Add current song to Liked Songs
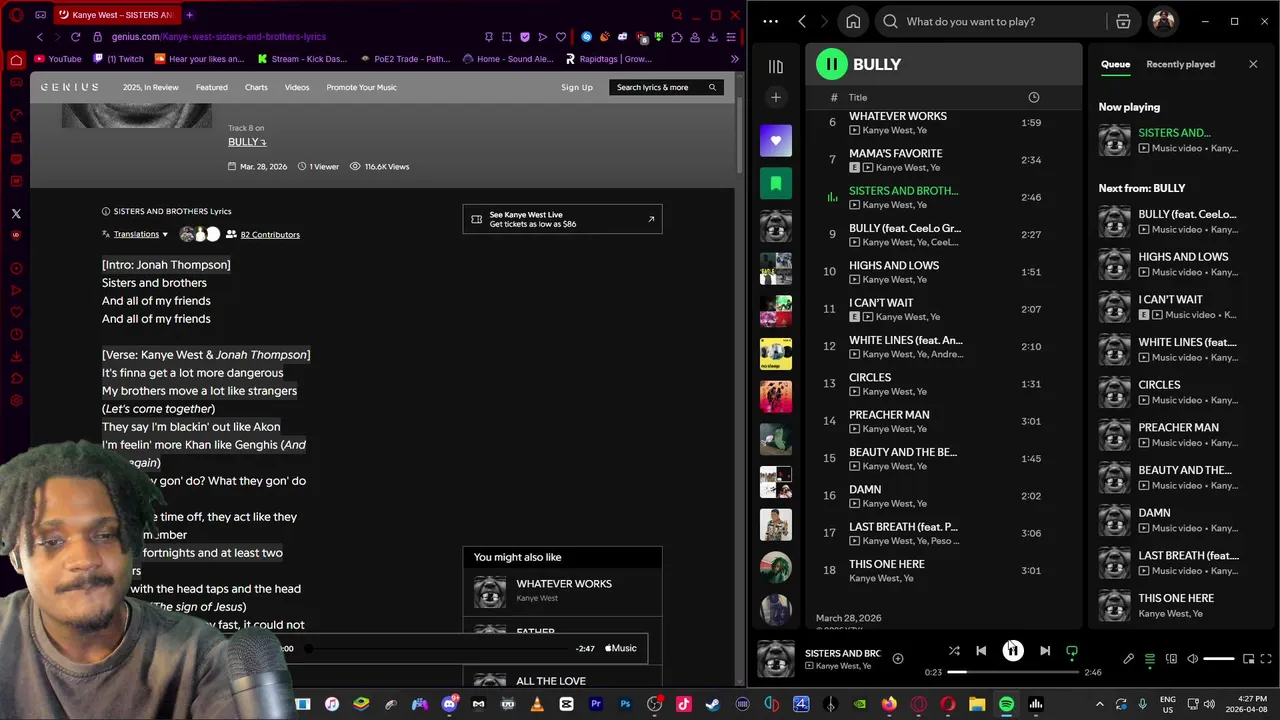The height and width of the screenshot is (720, 1280). [x=898, y=658]
